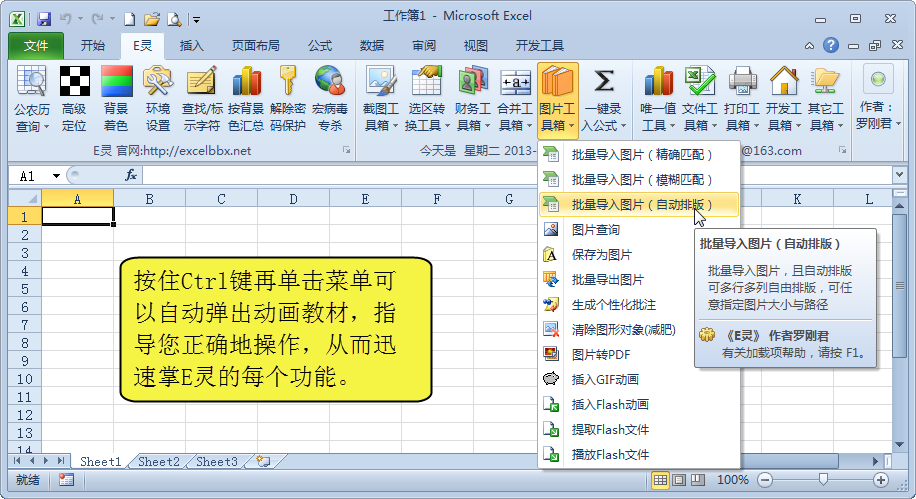Choose 提取Flash文件 option
Image resolution: width=916 pixels, height=499 pixels.
click(639, 429)
